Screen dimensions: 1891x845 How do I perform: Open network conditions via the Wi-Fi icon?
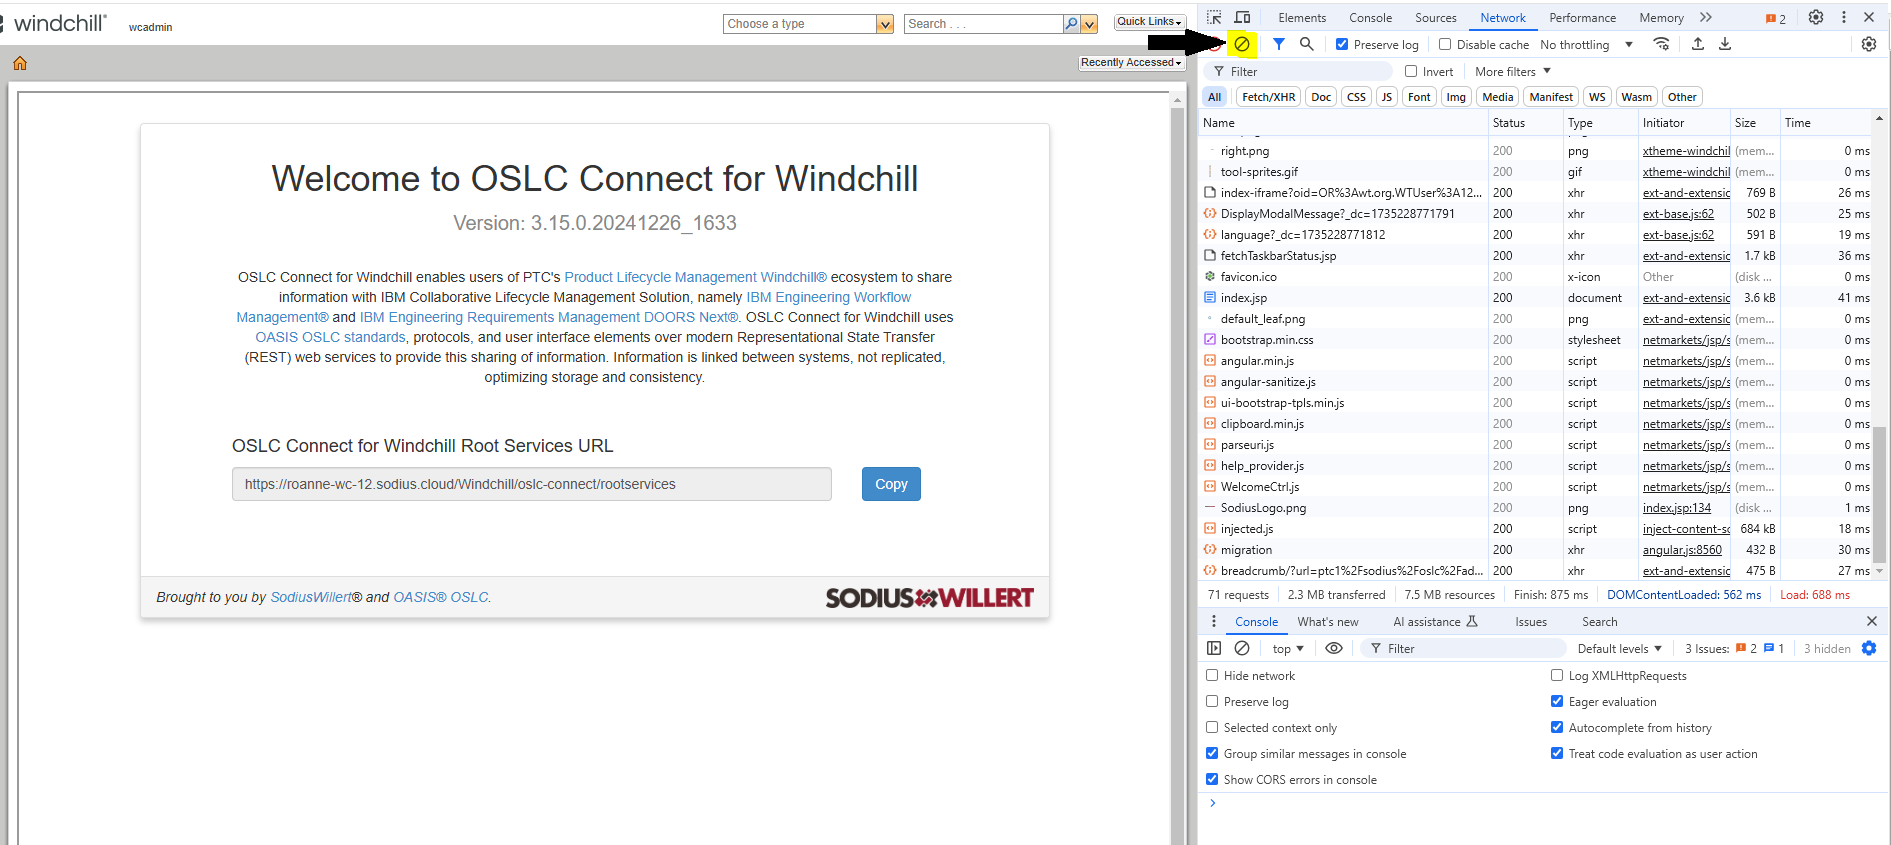1662,44
